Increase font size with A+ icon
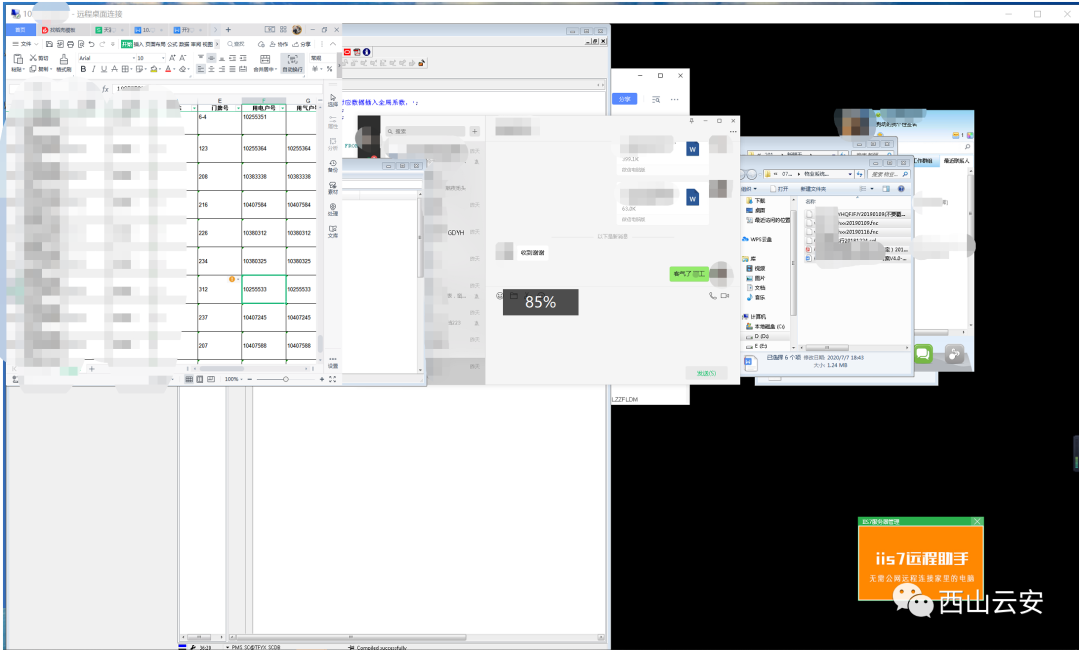Screen dimensions: 1080x650 pyautogui.click(x=172, y=58)
